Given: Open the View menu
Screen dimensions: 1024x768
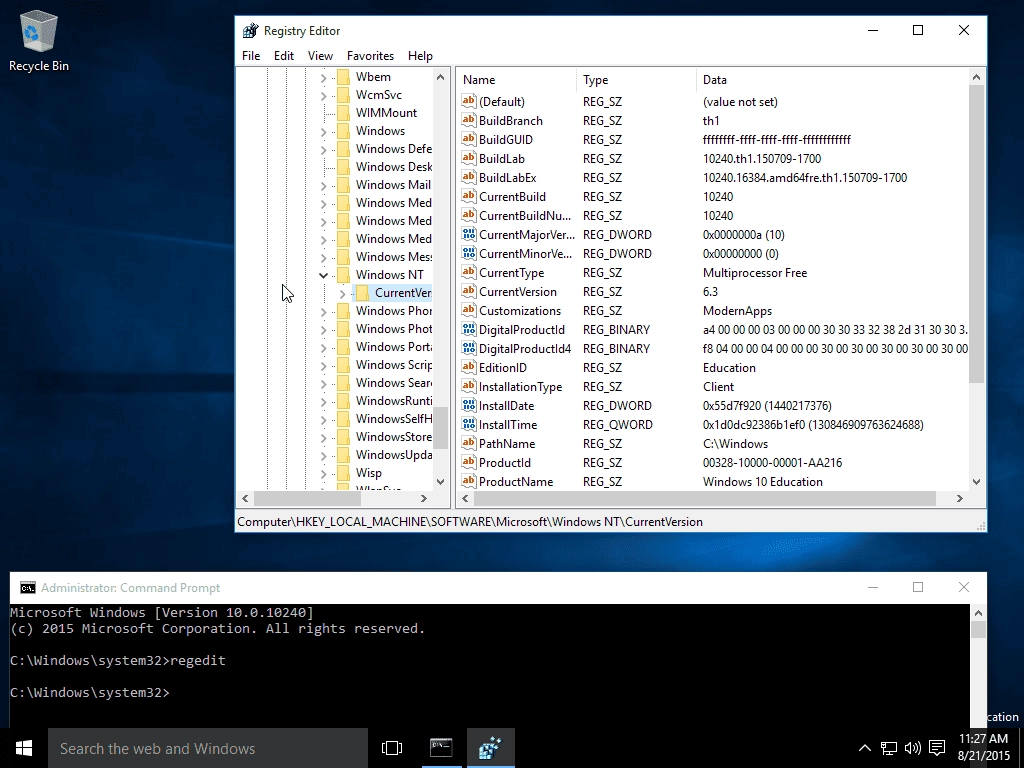Looking at the screenshot, I should [x=320, y=56].
